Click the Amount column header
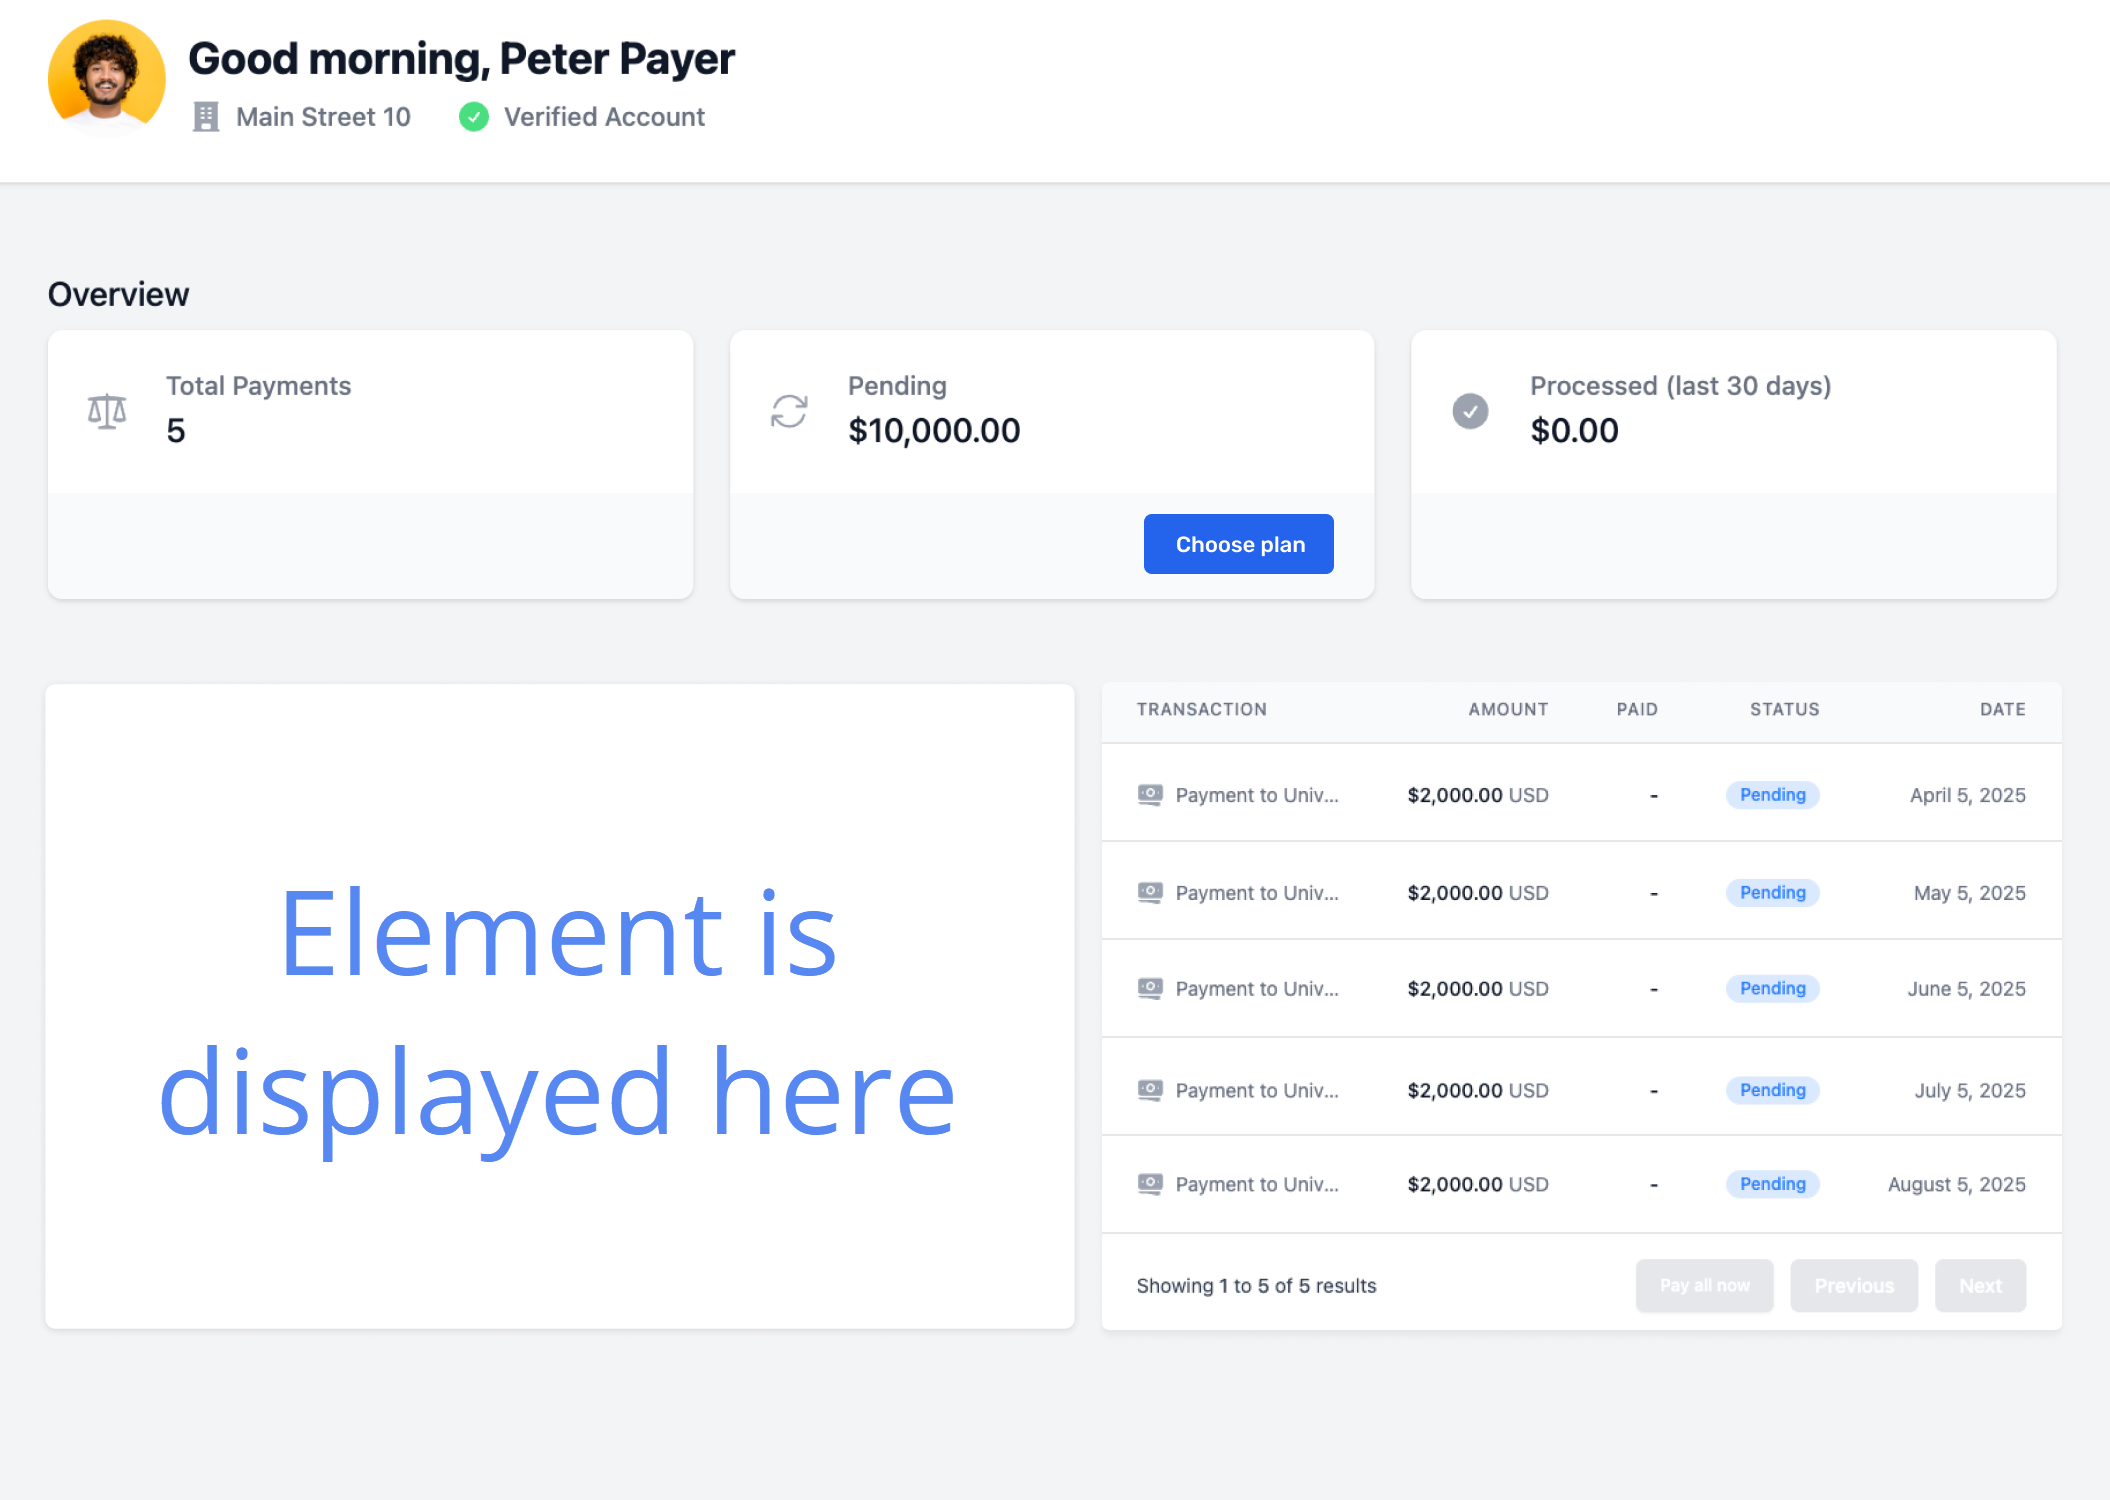The image size is (2110, 1500). pyautogui.click(x=1507, y=709)
